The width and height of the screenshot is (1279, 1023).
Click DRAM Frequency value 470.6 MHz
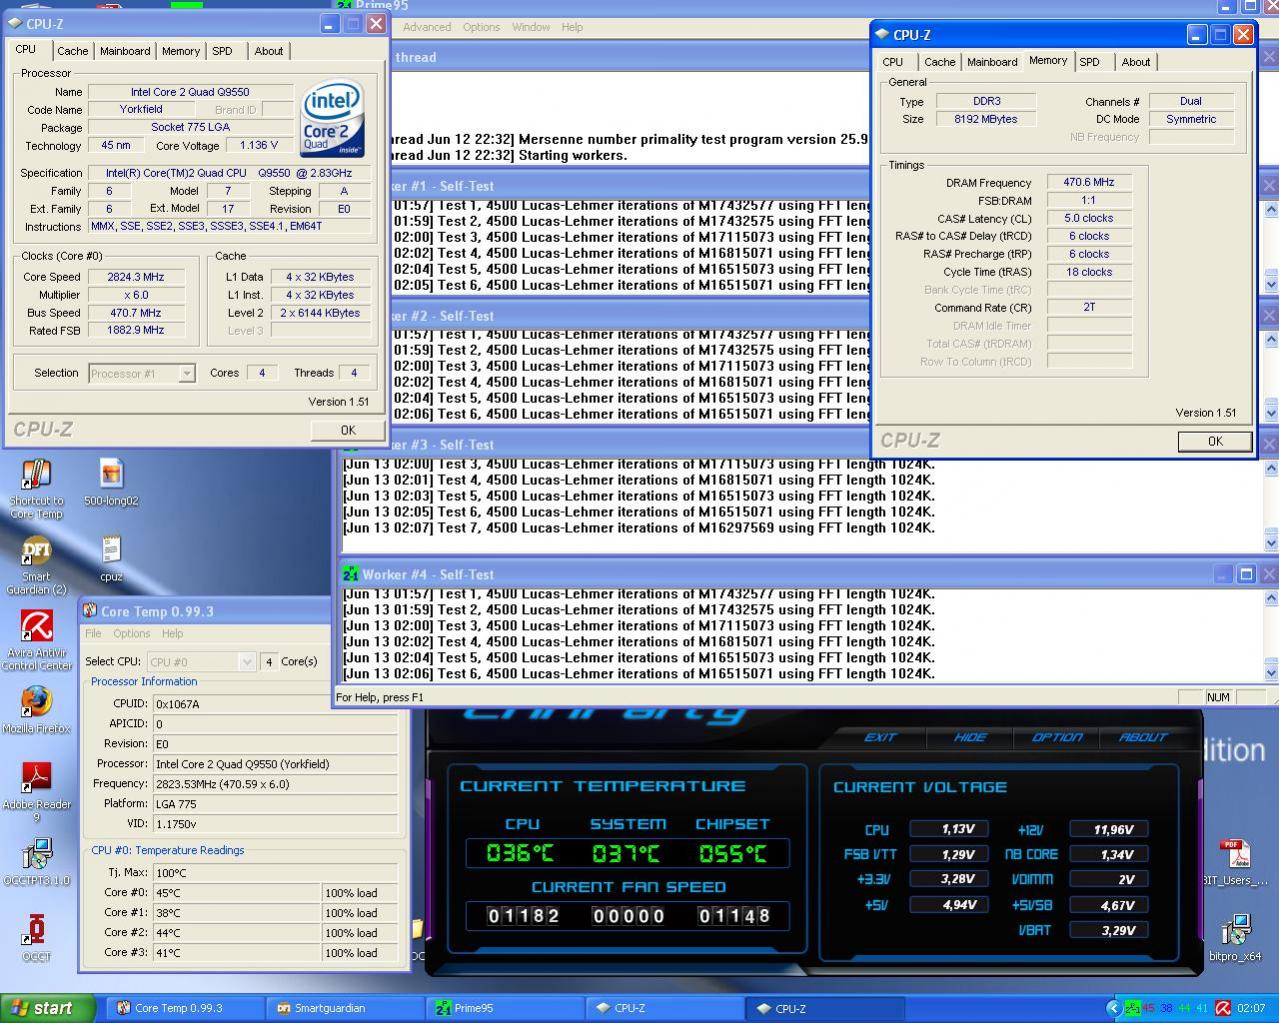[x=1089, y=182]
